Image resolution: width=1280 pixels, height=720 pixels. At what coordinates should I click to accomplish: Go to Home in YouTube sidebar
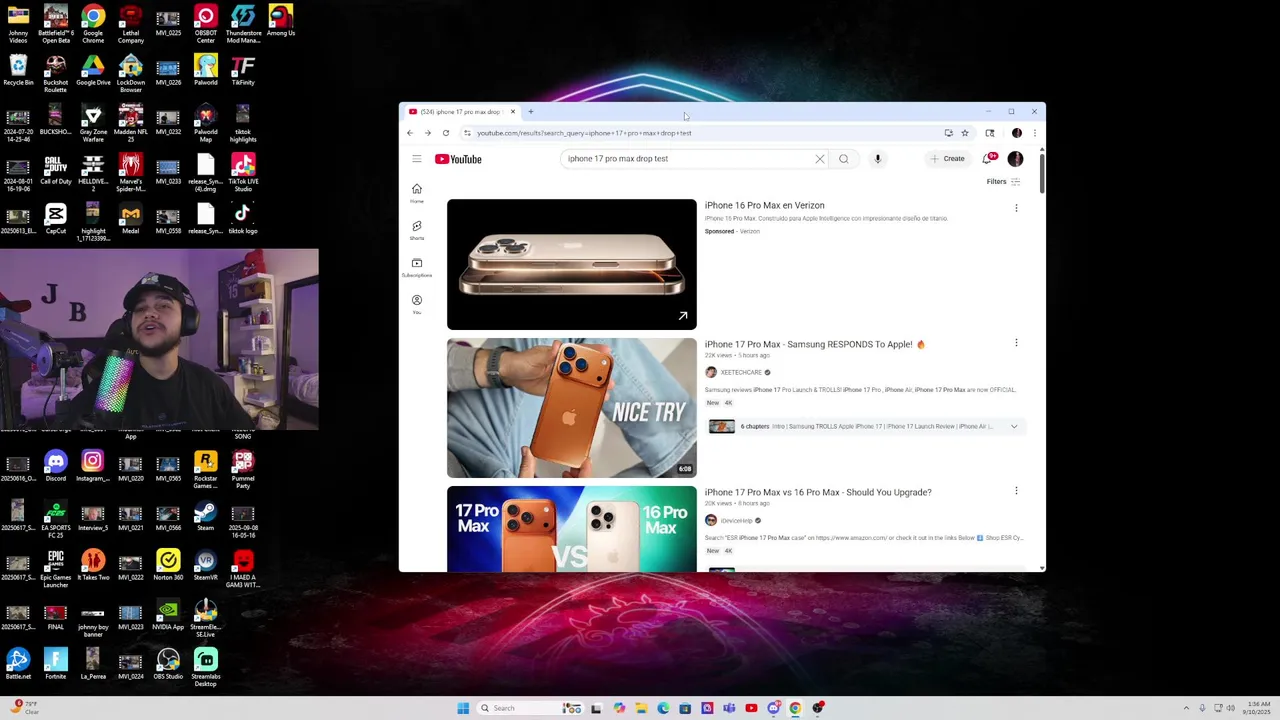tap(417, 193)
